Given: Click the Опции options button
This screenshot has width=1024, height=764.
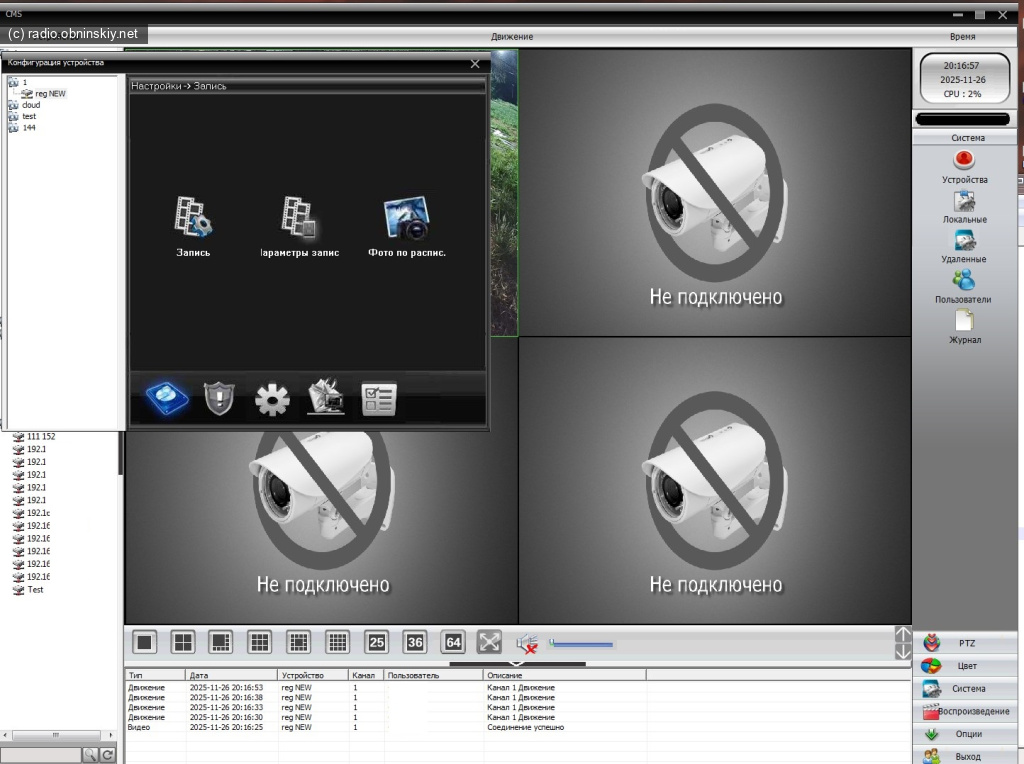Looking at the screenshot, I should pyautogui.click(x=966, y=734).
